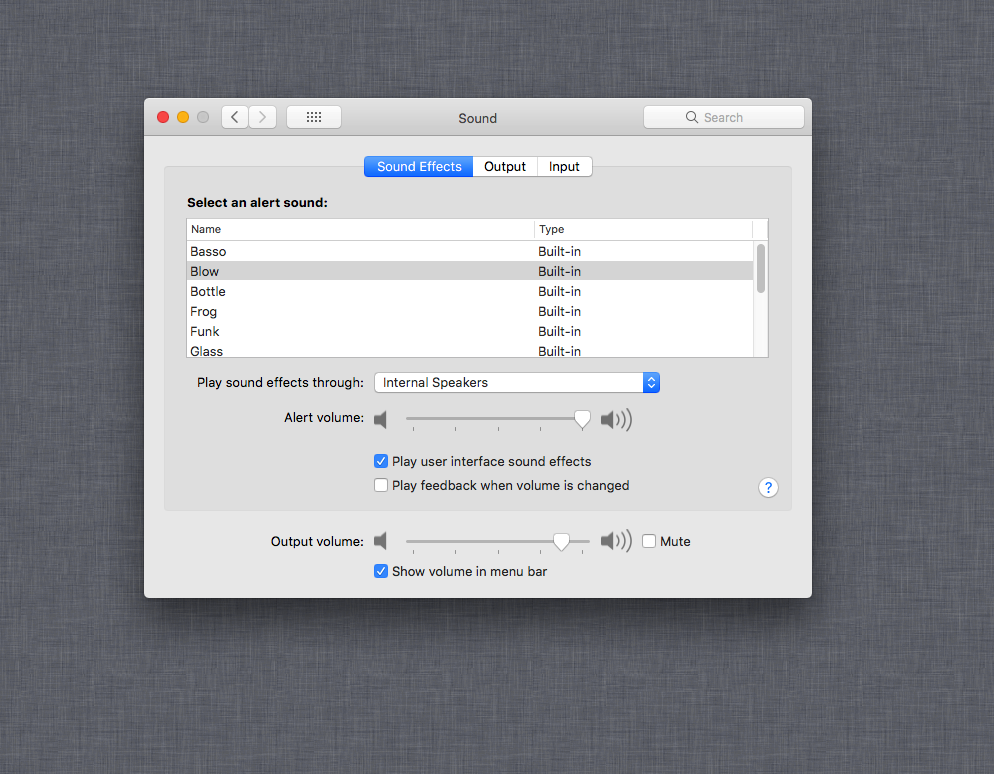The image size is (994, 774).
Task: Click the loud speaker icon beside Alert volume
Action: point(616,420)
